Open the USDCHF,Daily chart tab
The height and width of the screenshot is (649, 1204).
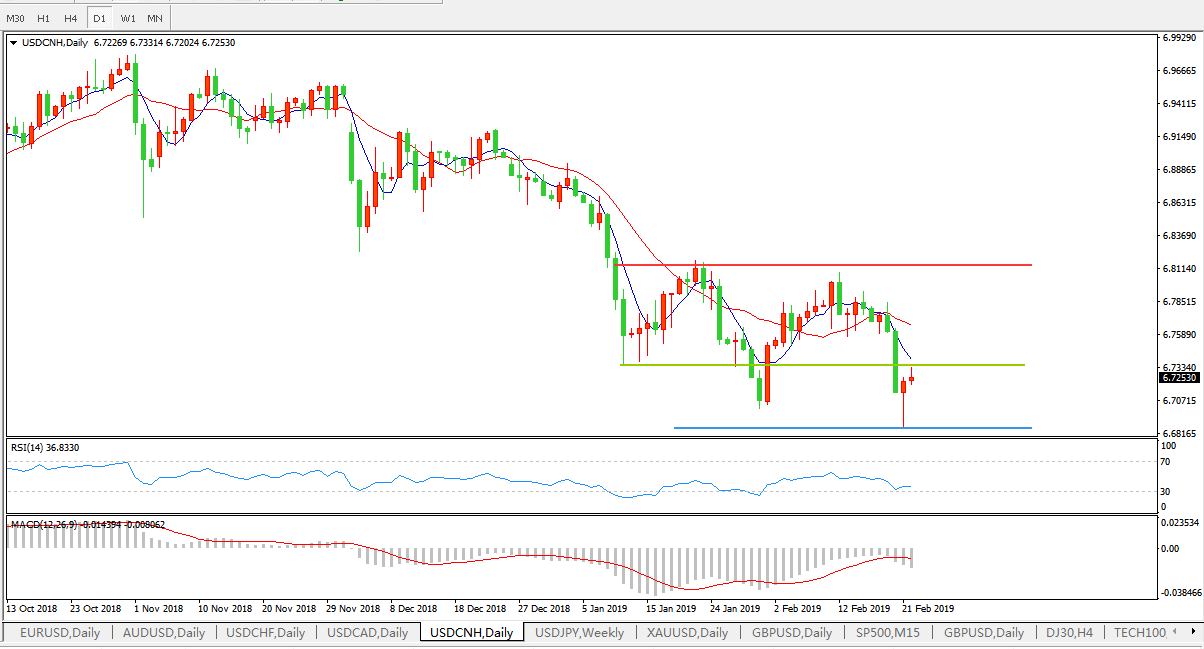265,632
